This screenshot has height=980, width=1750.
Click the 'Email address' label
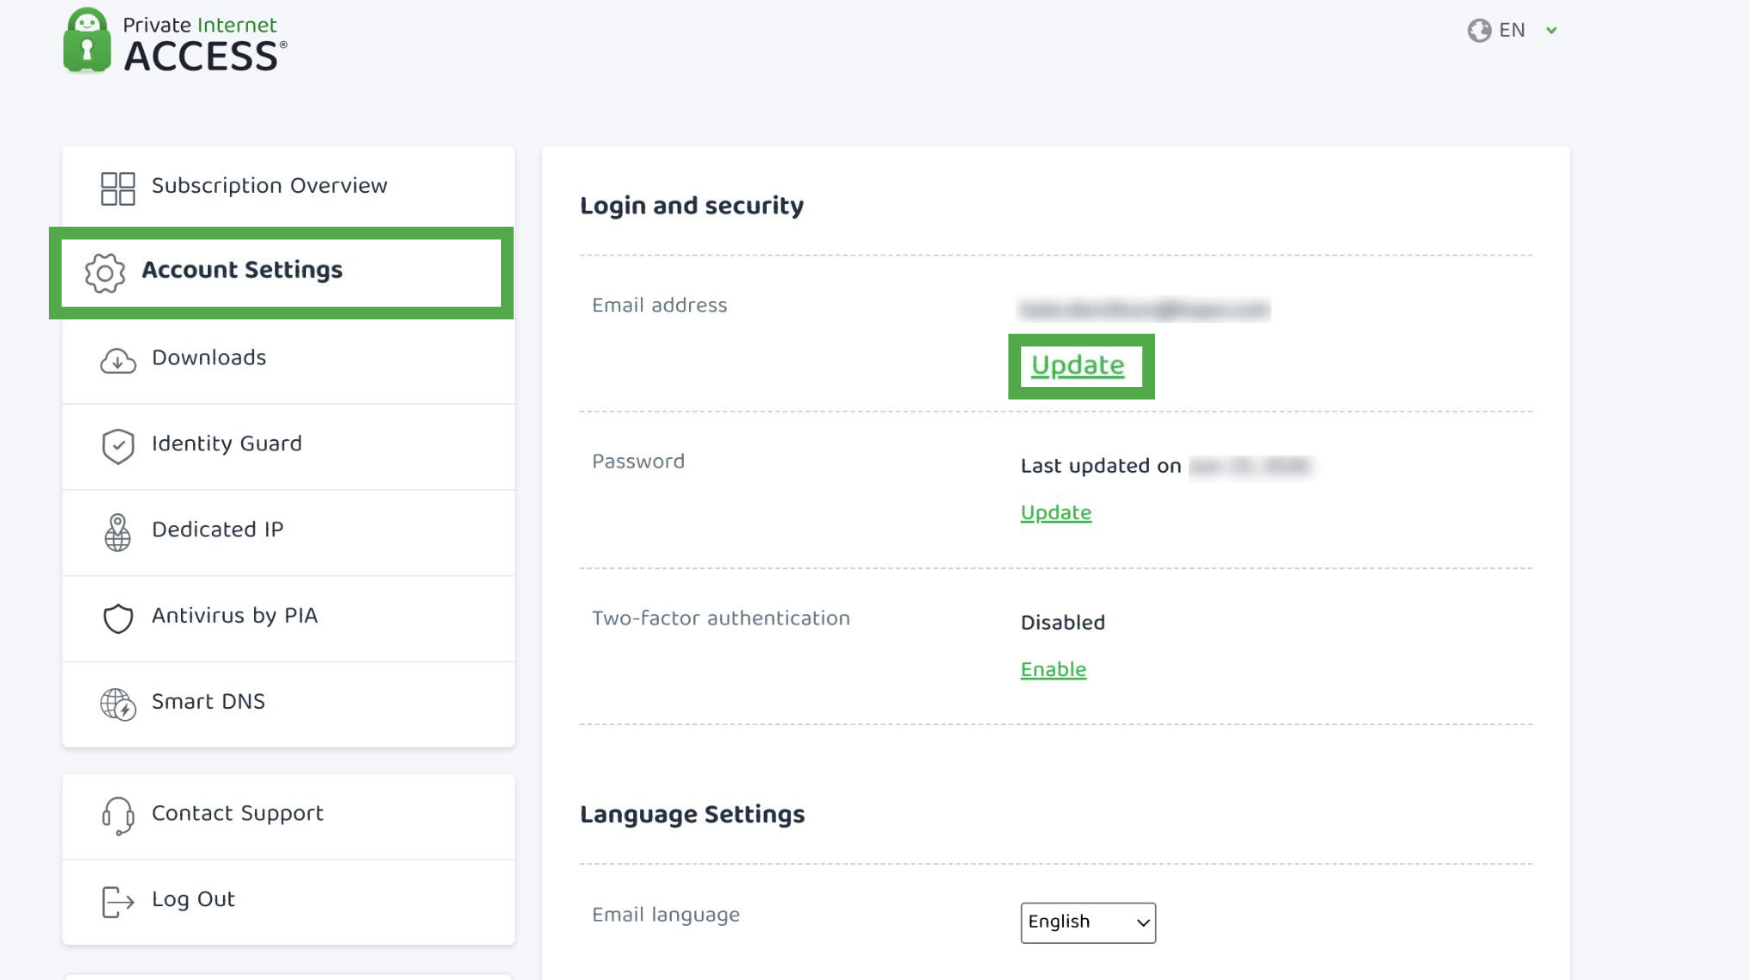point(660,306)
